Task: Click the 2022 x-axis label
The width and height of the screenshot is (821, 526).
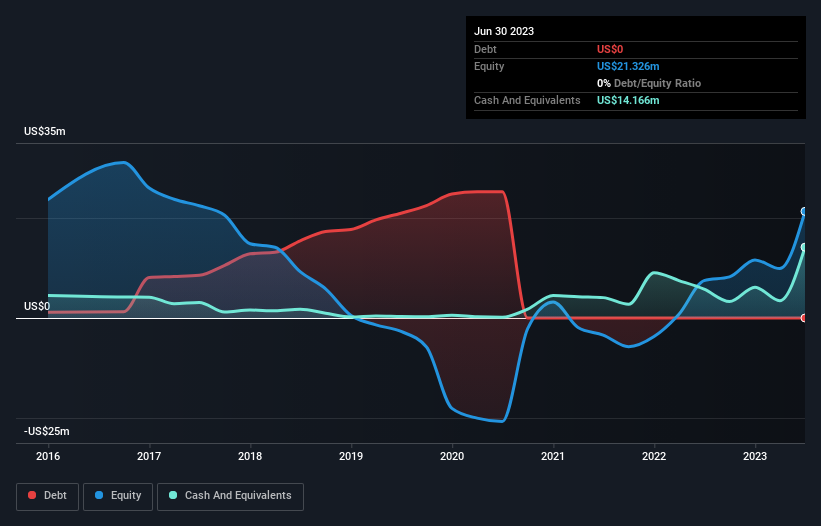Action: tap(654, 456)
